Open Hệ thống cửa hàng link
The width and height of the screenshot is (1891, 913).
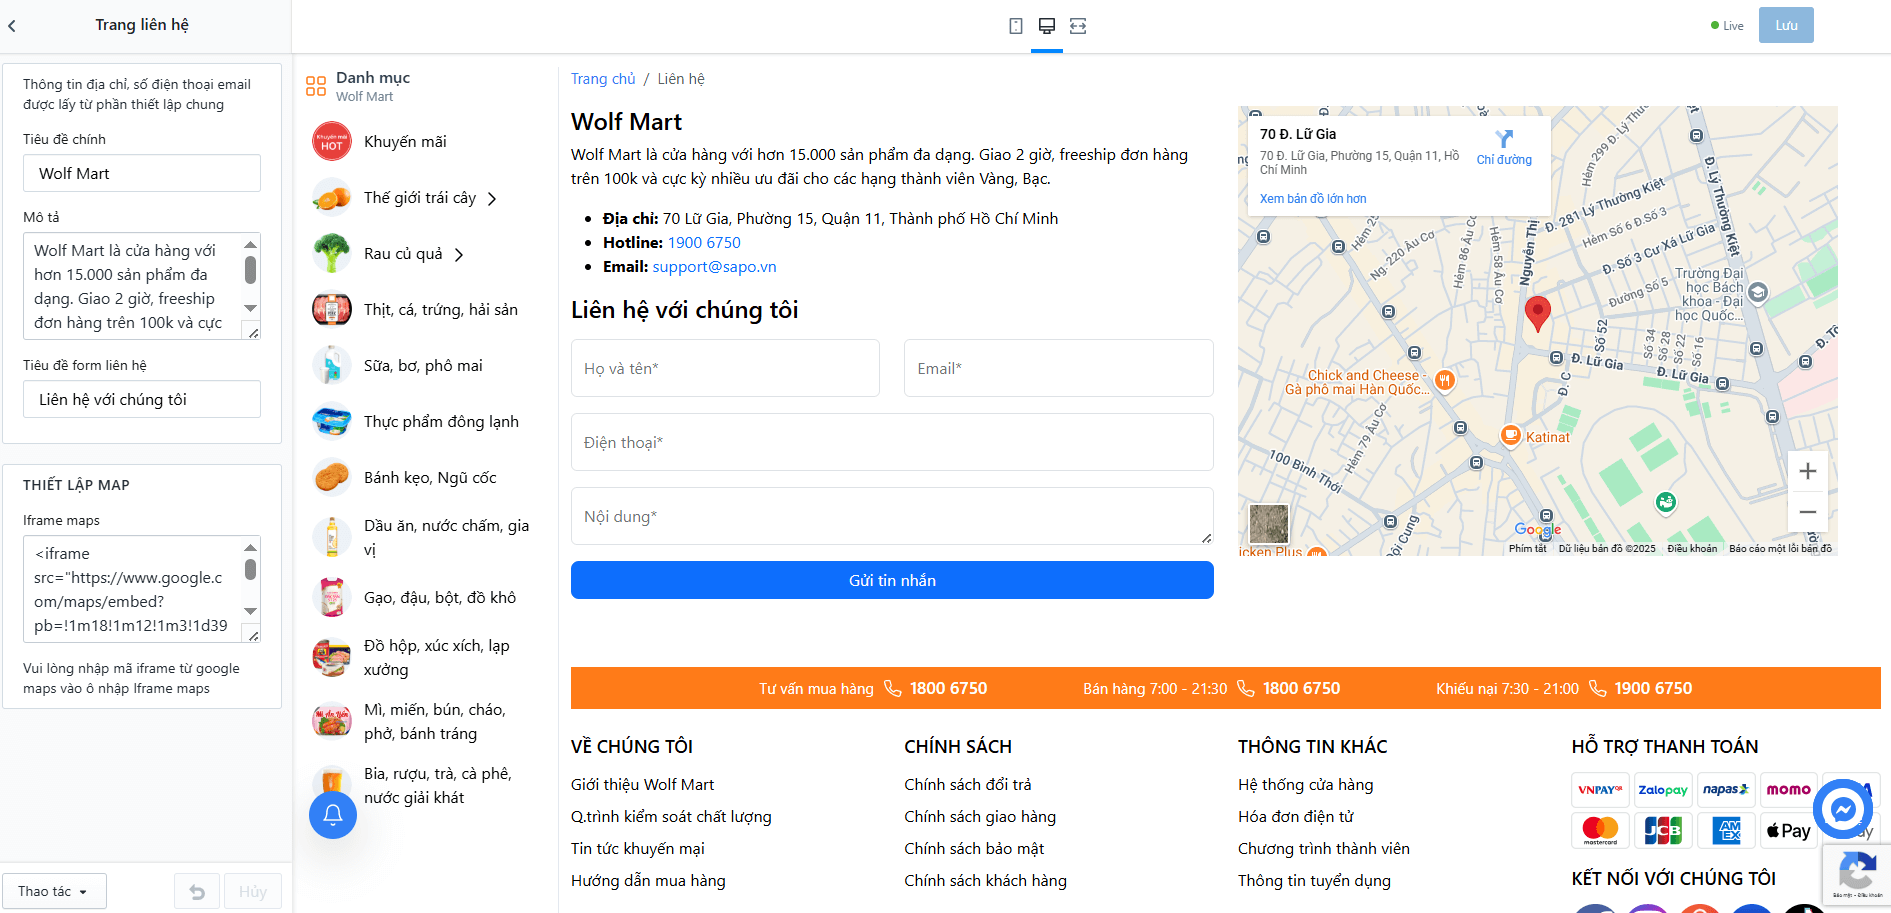pos(1306,785)
